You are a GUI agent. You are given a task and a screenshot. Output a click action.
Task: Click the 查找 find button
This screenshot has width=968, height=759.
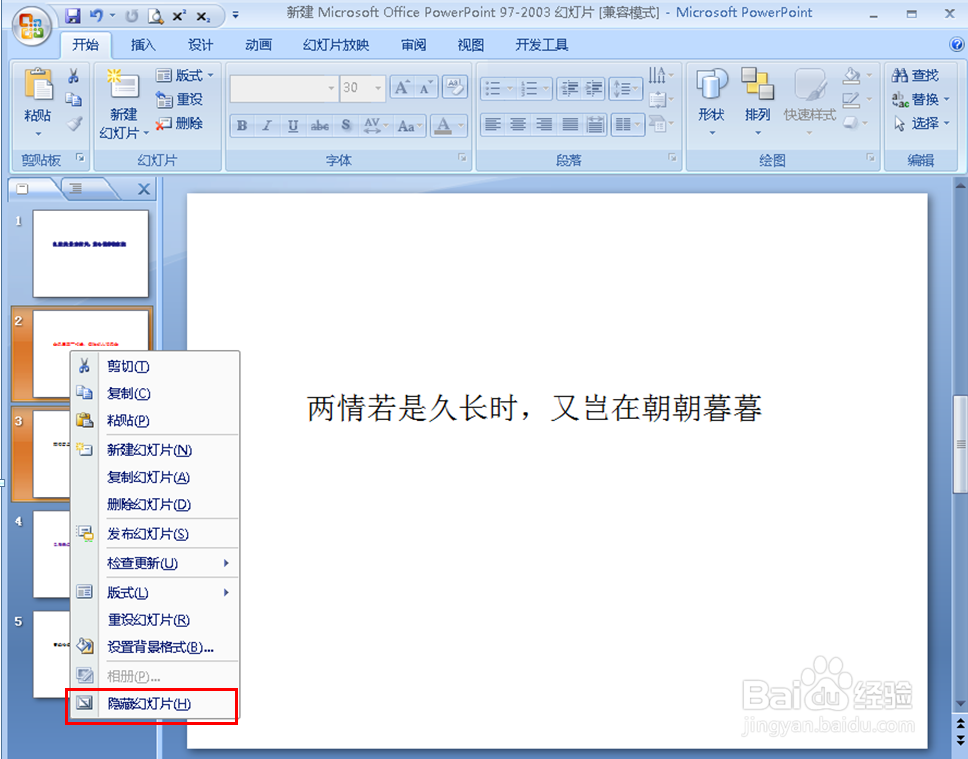pos(915,75)
